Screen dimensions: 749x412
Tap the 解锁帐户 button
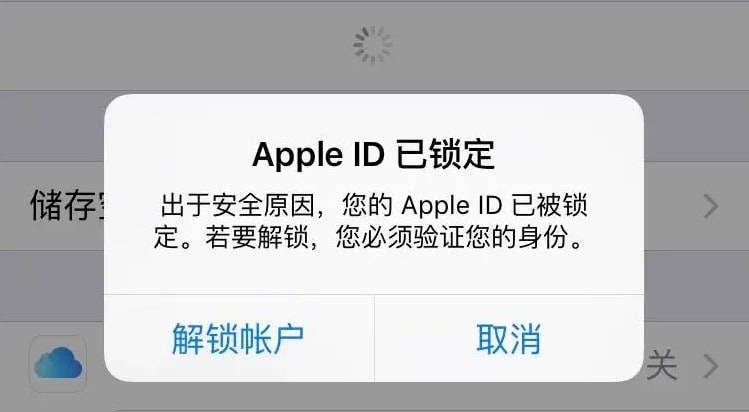238,338
